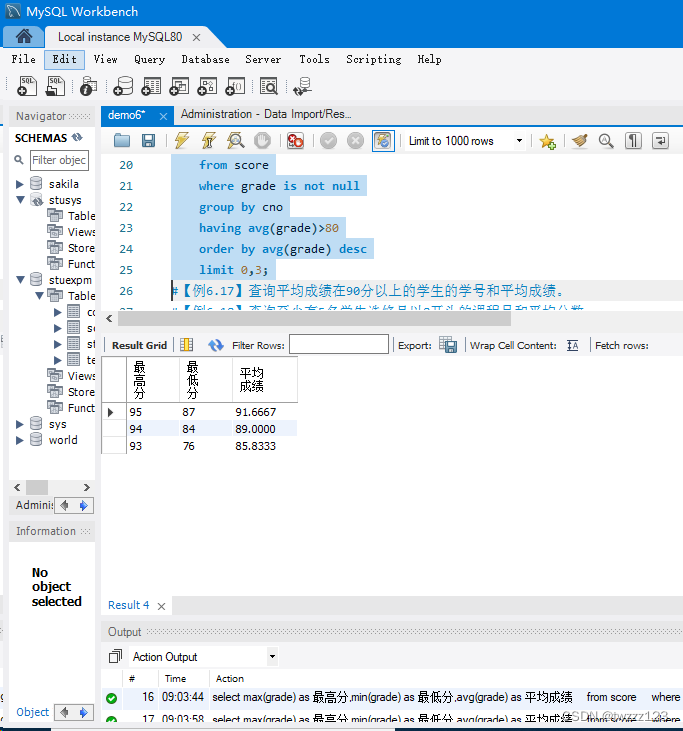Screen dimensions: 683x731
Task: Execute statement under cursor icon
Action: 208,140
